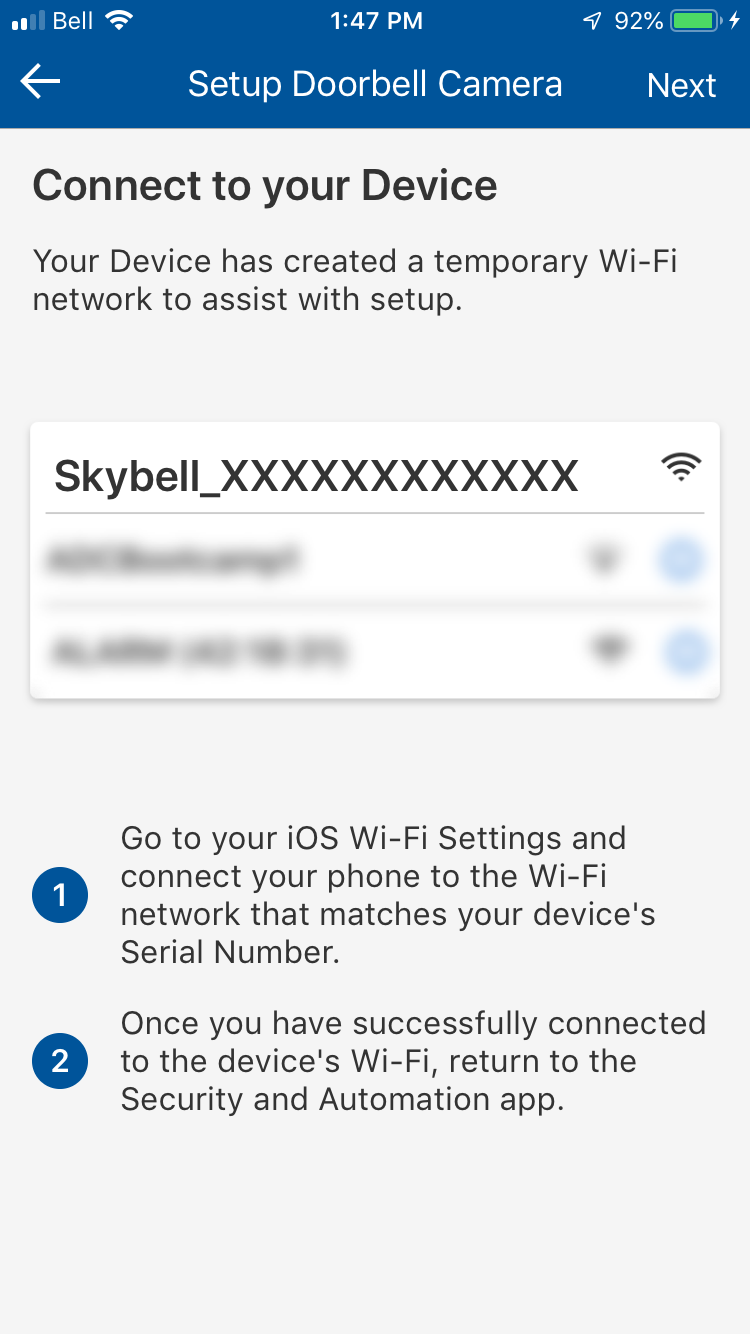
Task: Select the first blurred Wi-Fi network row
Action: [375, 561]
